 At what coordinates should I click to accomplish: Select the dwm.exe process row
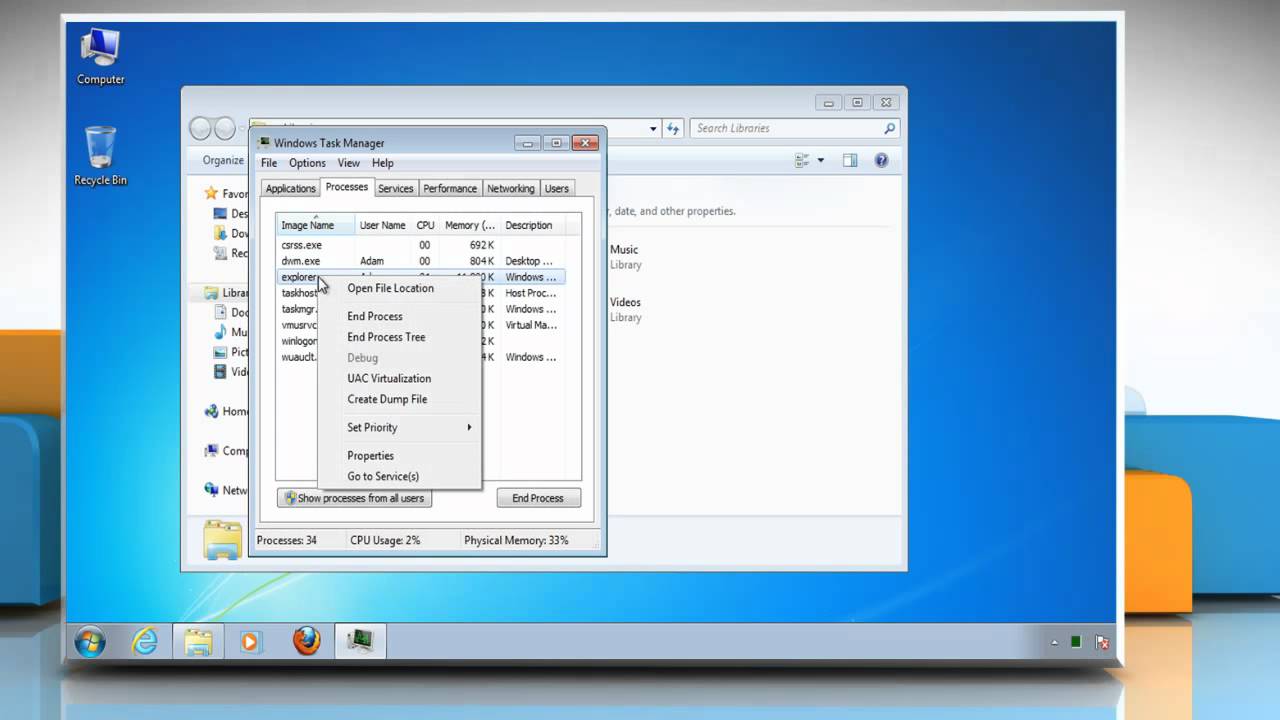tap(421, 261)
